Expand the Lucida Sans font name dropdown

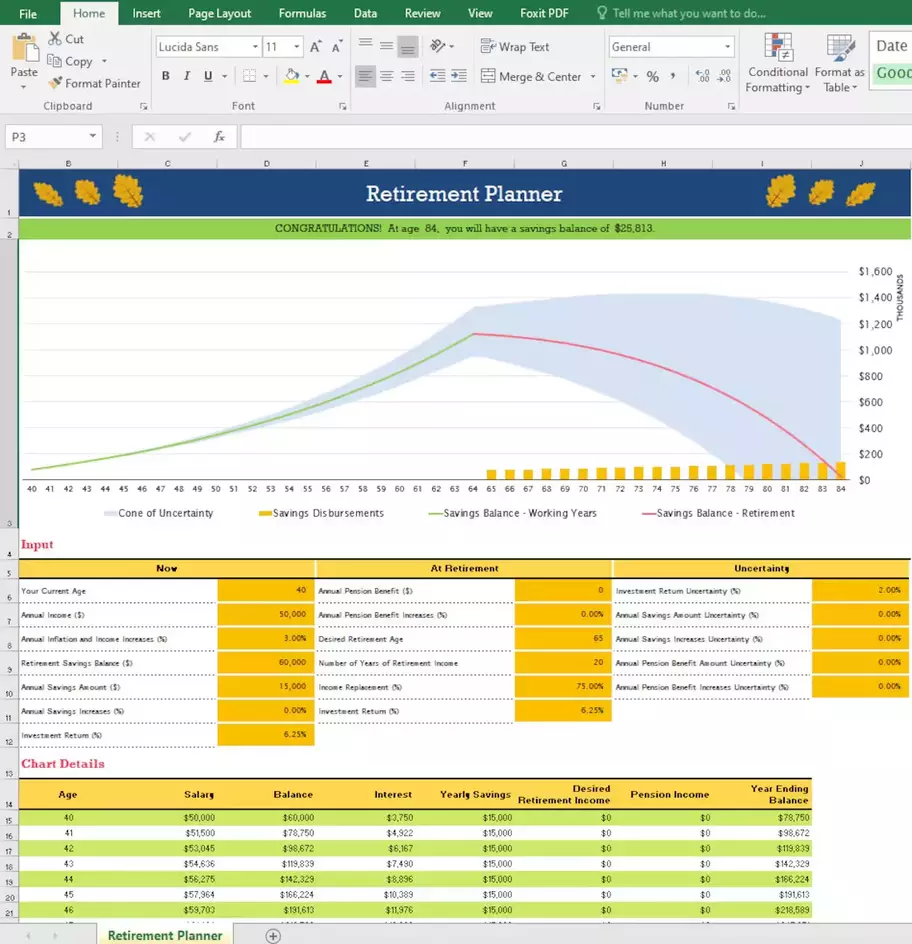(x=253, y=47)
